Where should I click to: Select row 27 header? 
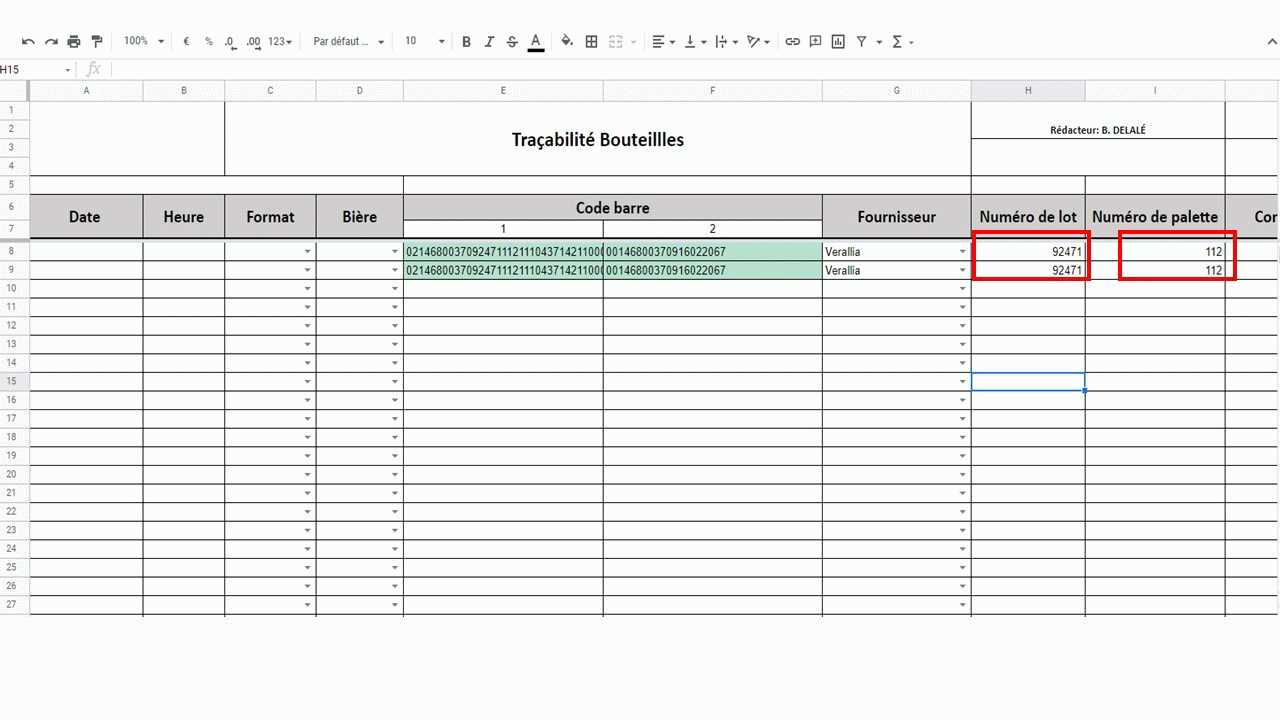point(14,605)
